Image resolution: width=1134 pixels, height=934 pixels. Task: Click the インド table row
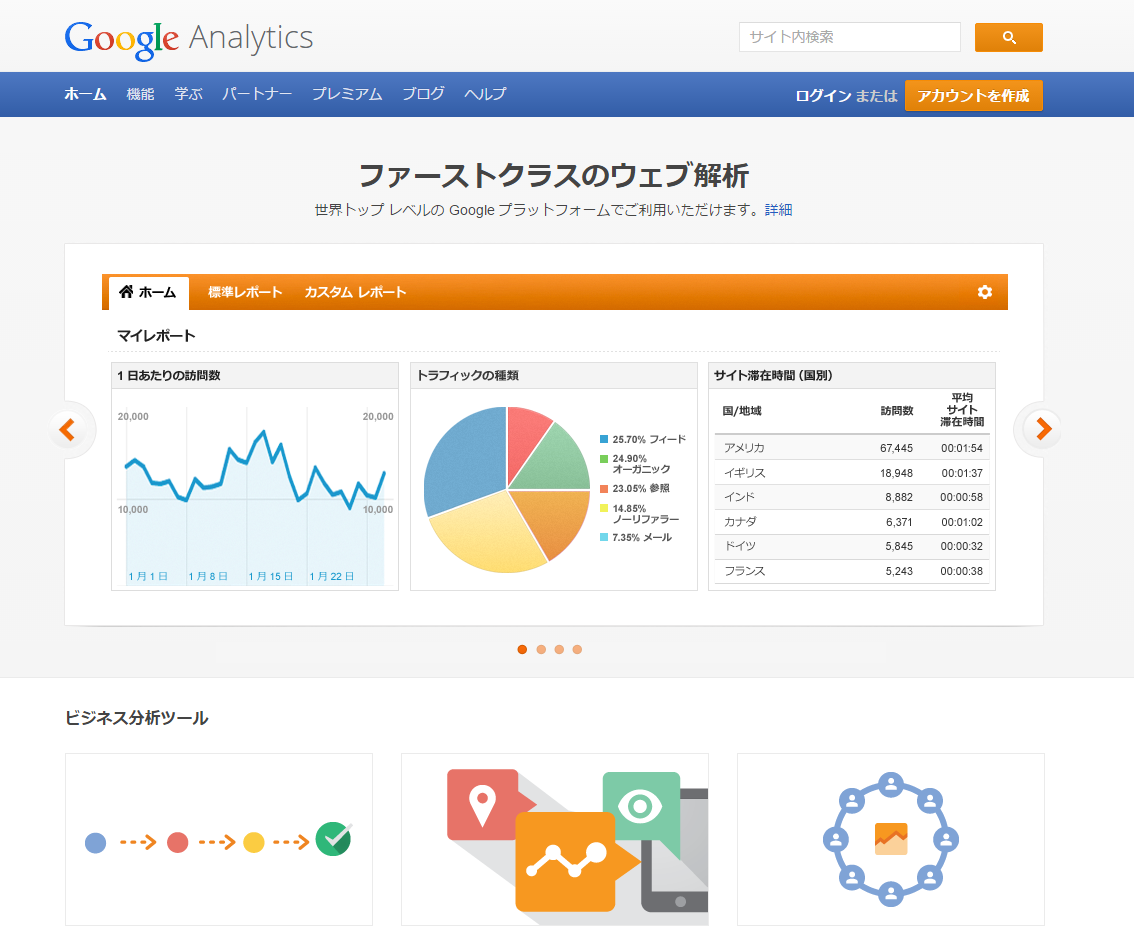[x=852, y=497]
